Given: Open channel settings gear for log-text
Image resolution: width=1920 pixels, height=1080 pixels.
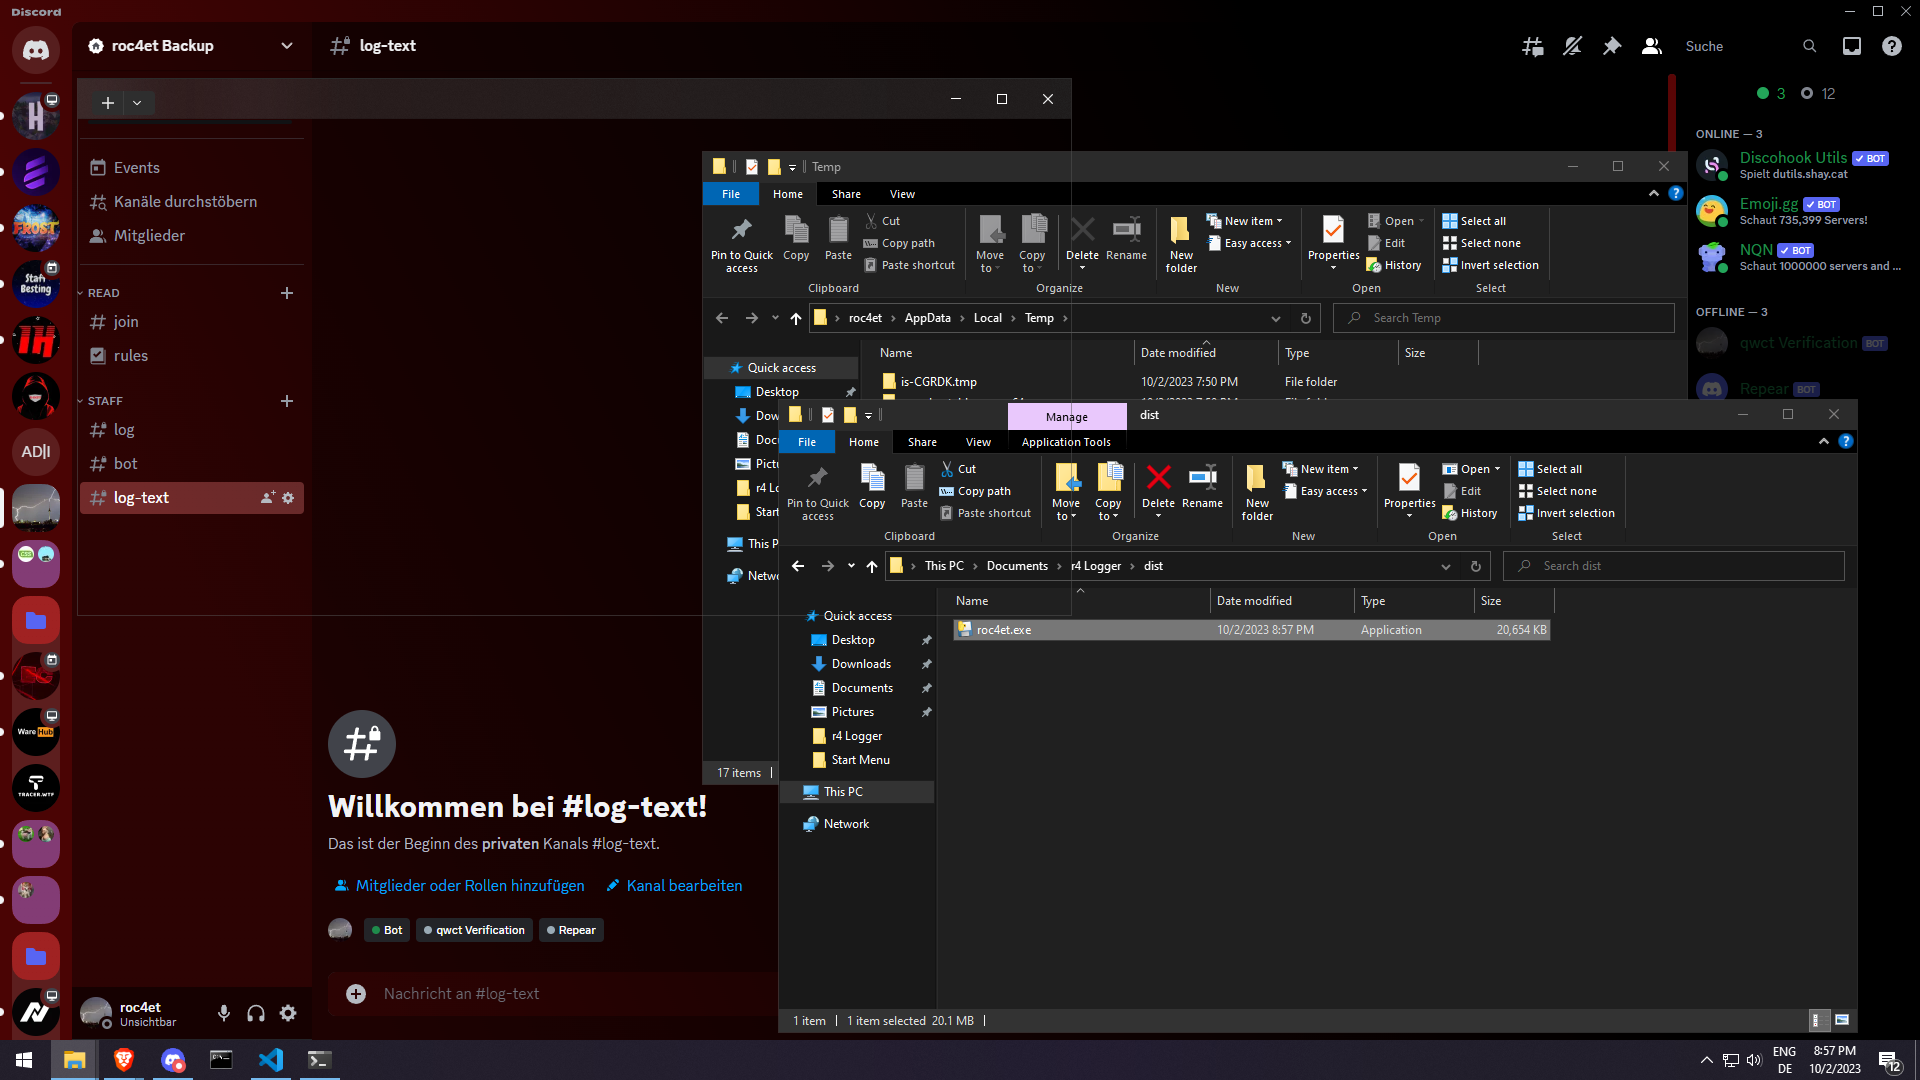Looking at the screenshot, I should 288,498.
